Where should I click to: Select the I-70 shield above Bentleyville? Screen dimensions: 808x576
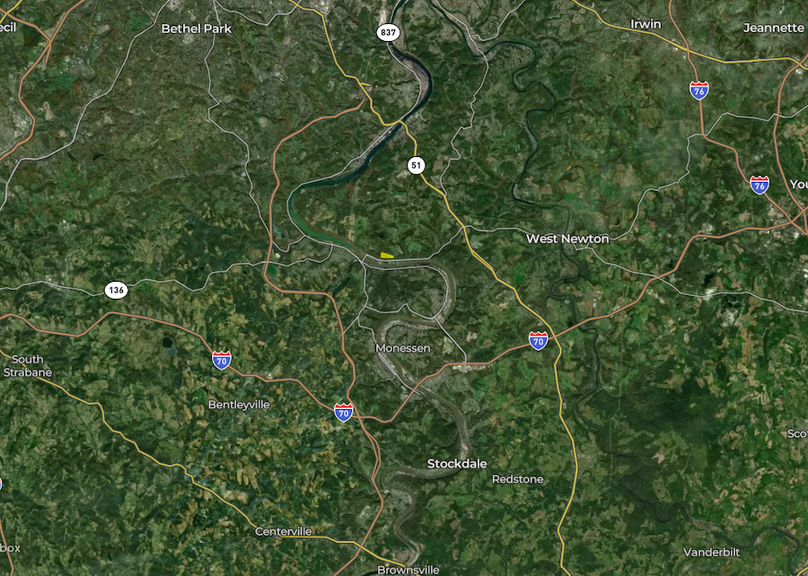coord(222,360)
